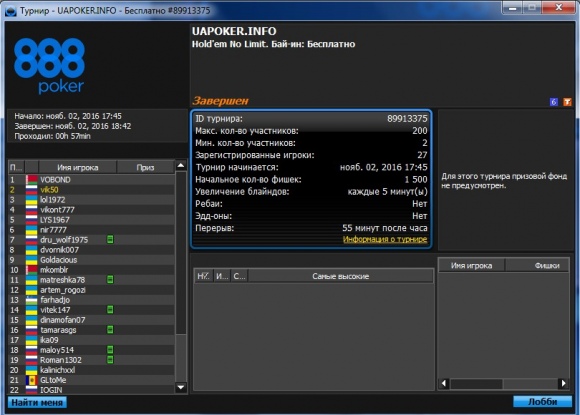Click the green icon next to maloy514
Image resolution: width=580 pixels, height=415 pixels.
(x=110, y=350)
